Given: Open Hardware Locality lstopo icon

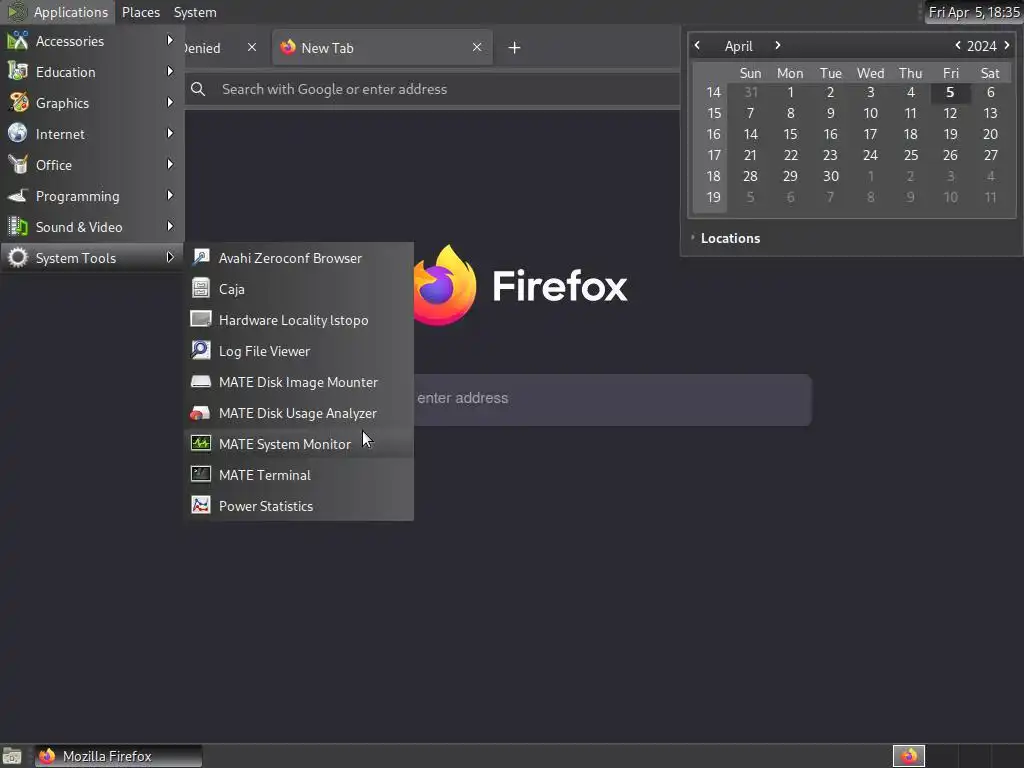Looking at the screenshot, I should coord(200,319).
